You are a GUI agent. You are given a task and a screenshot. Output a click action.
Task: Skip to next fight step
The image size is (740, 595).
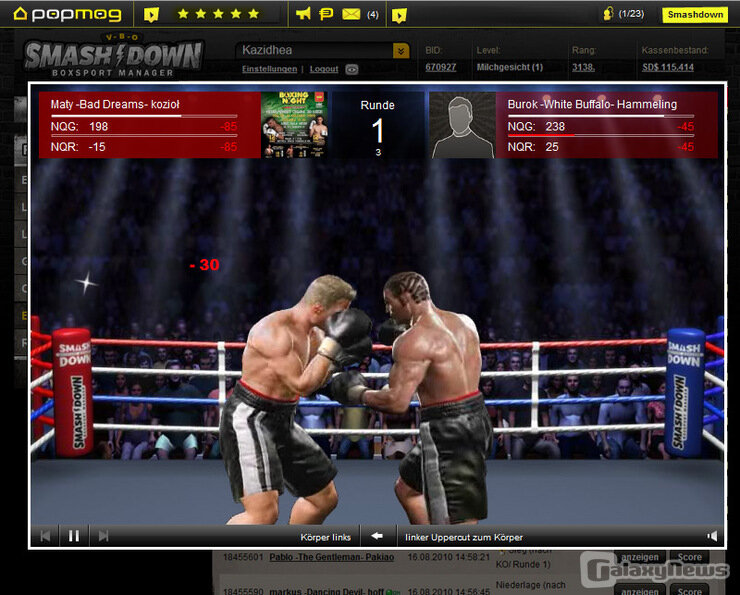click(x=103, y=536)
